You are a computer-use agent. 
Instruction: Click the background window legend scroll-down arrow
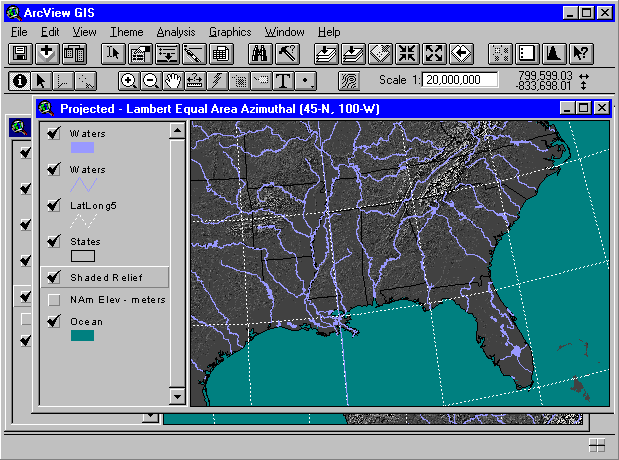click(x=150, y=417)
